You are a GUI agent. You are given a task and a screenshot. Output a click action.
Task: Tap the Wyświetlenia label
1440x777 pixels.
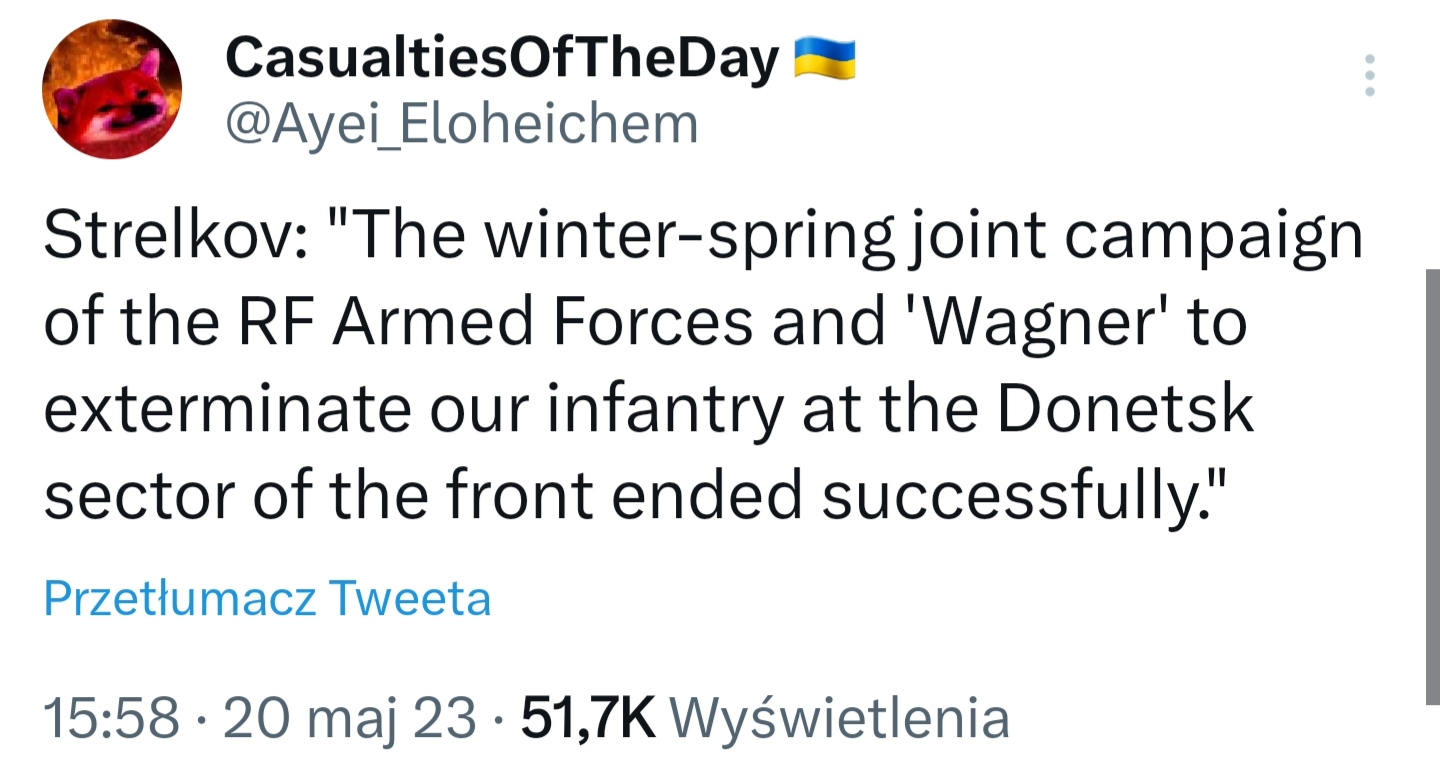click(x=838, y=718)
